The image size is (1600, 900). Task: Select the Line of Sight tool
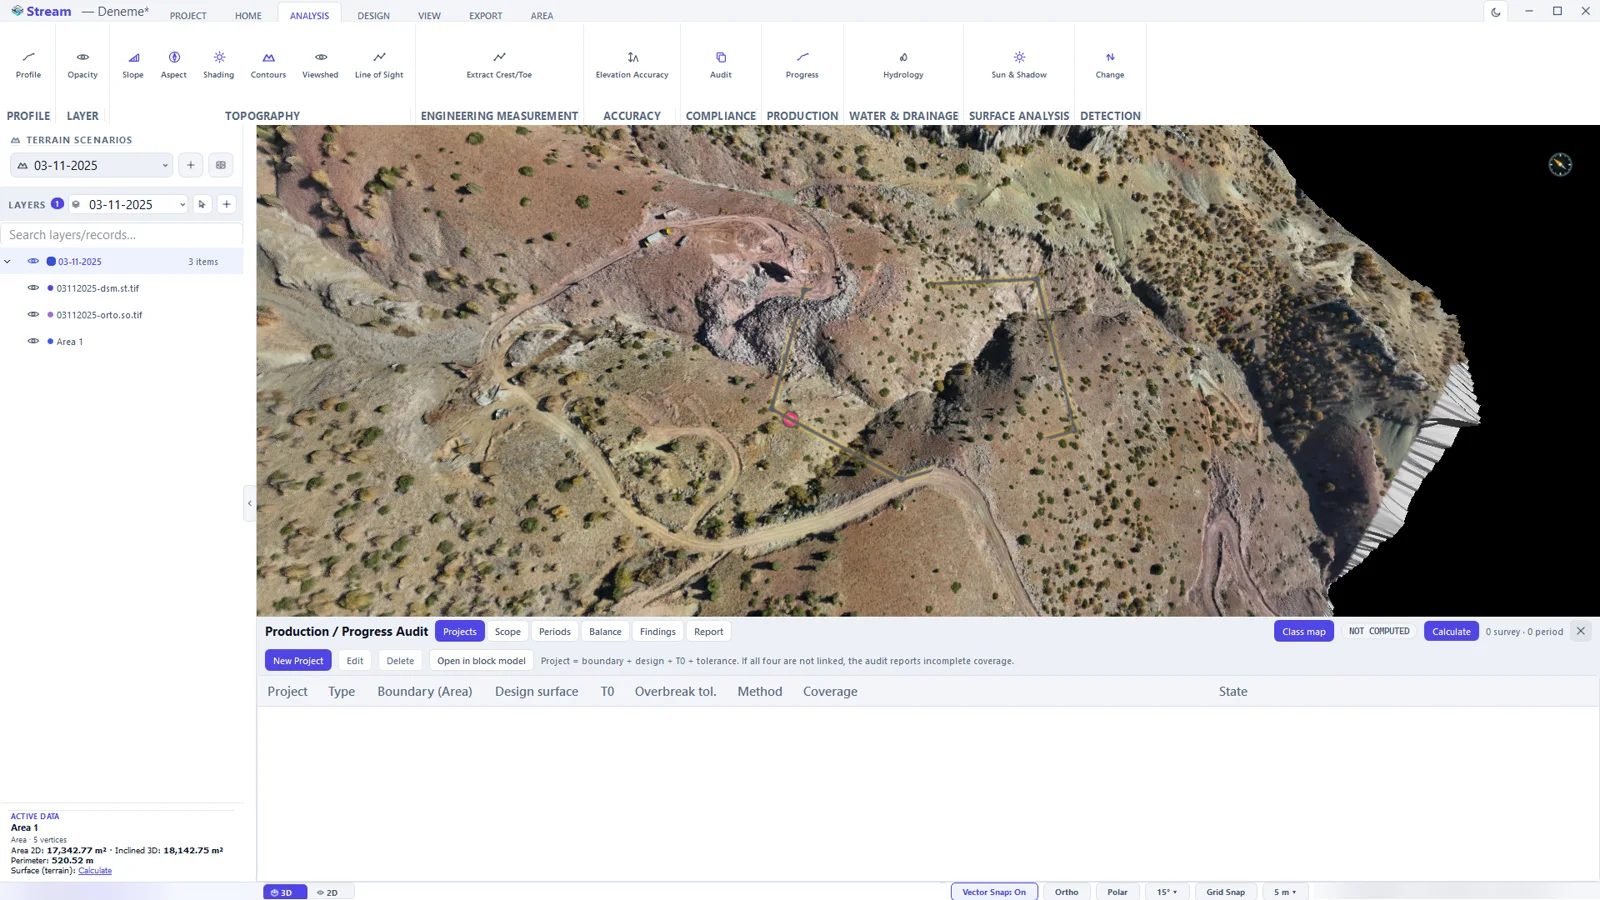379,64
